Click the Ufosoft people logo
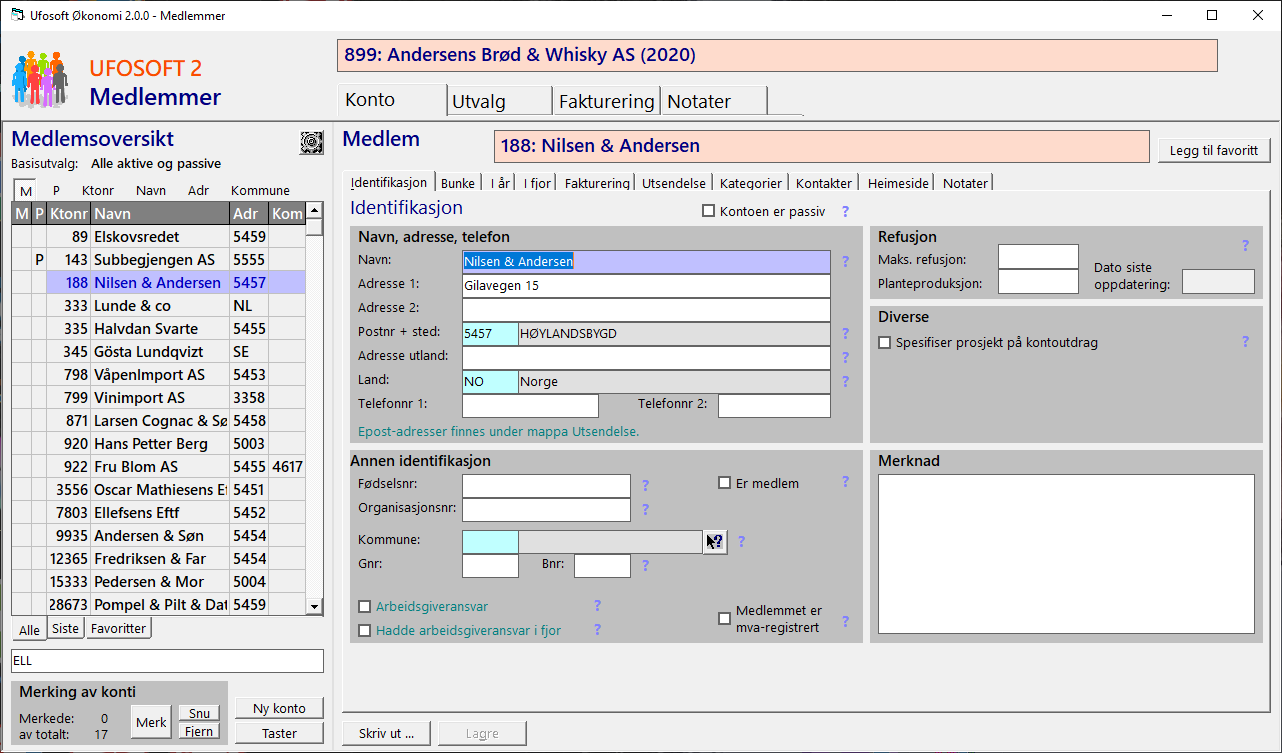 click(40, 79)
